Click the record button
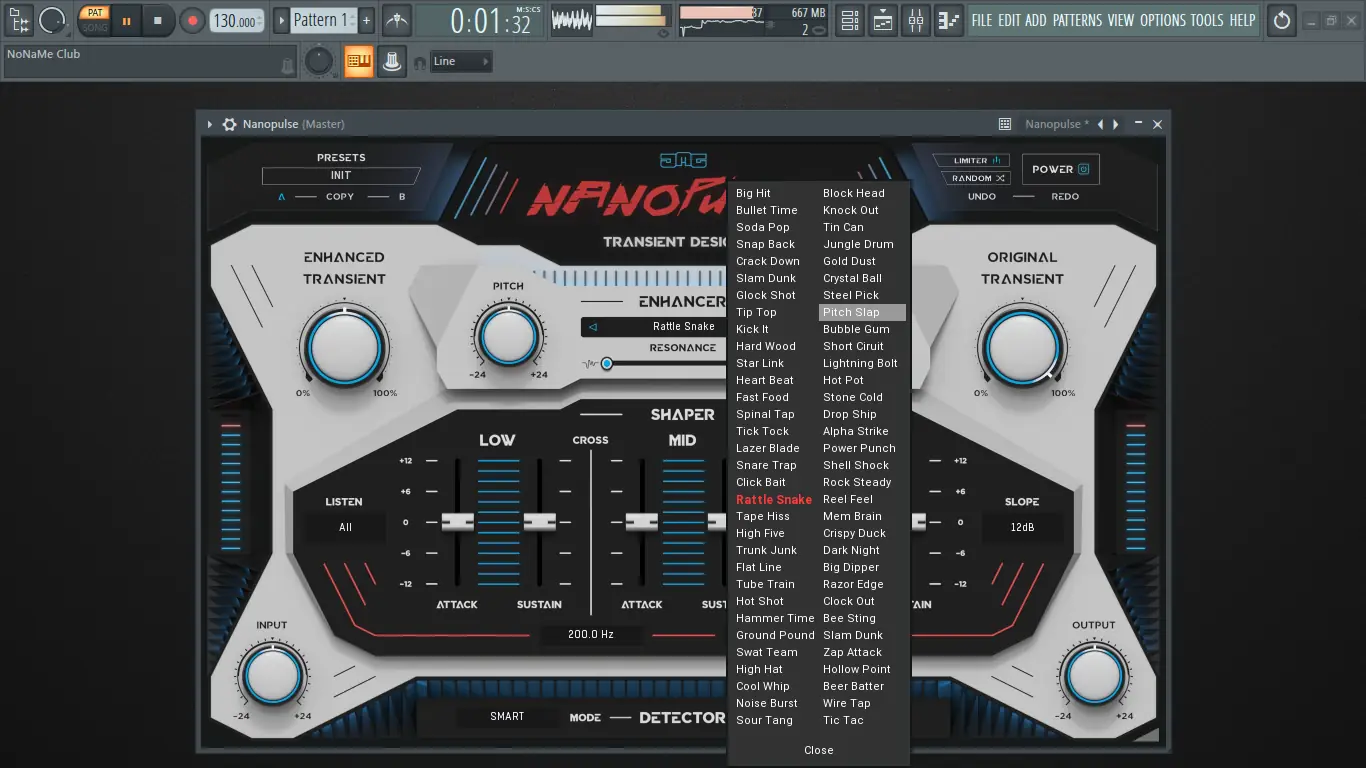The width and height of the screenshot is (1366, 768). pyautogui.click(x=193, y=20)
